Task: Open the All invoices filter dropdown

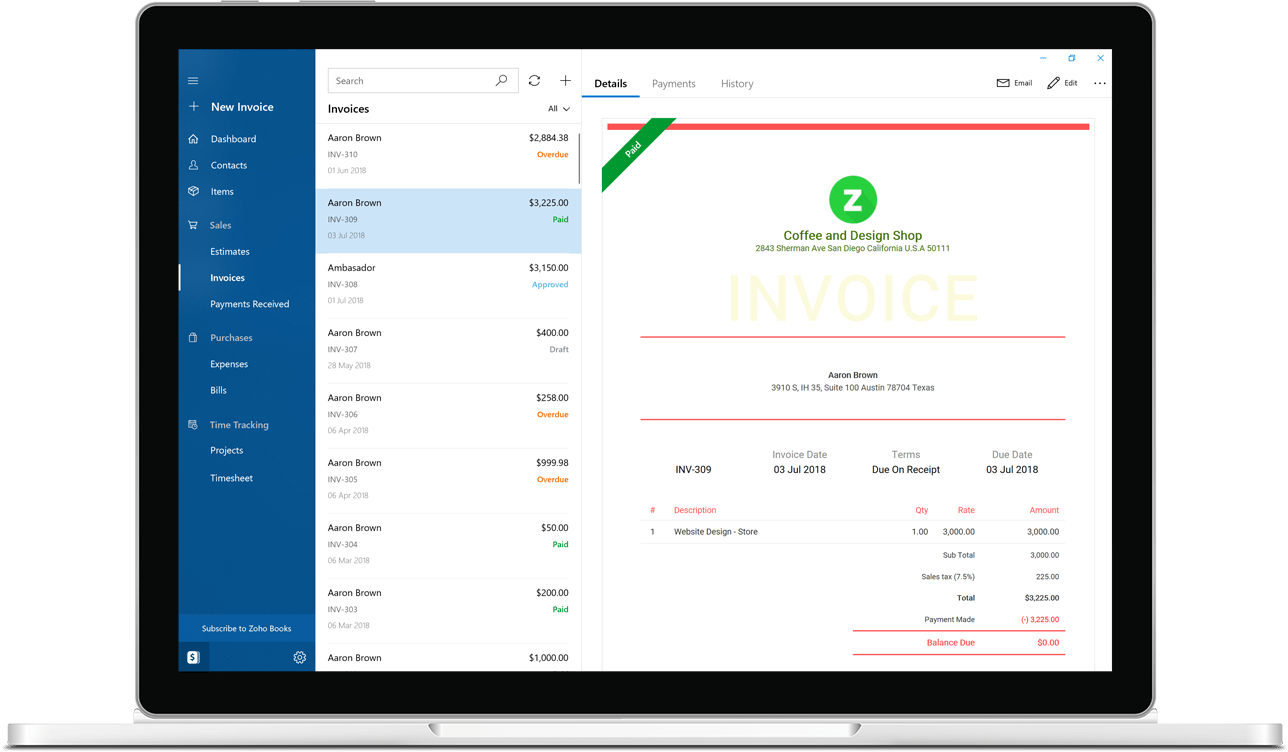Action: tap(557, 108)
